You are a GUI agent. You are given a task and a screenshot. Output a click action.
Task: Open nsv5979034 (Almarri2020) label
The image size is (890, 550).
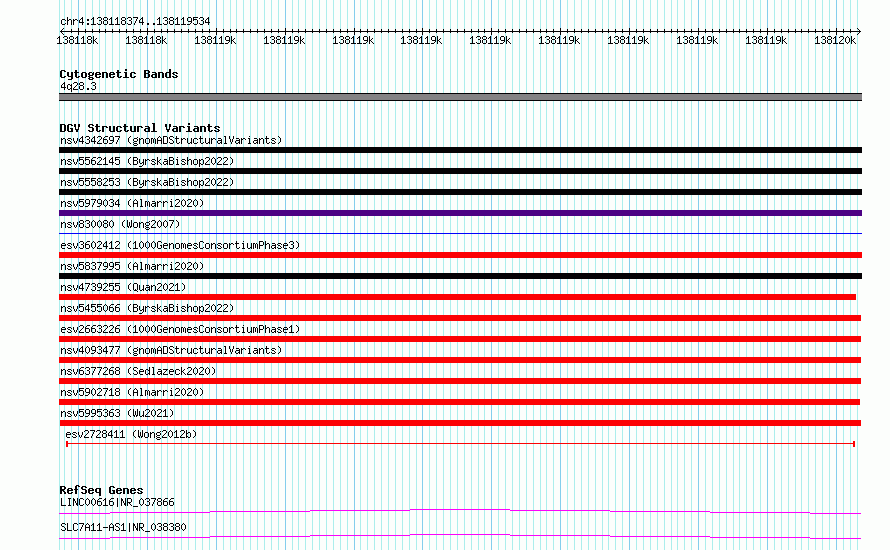click(132, 203)
